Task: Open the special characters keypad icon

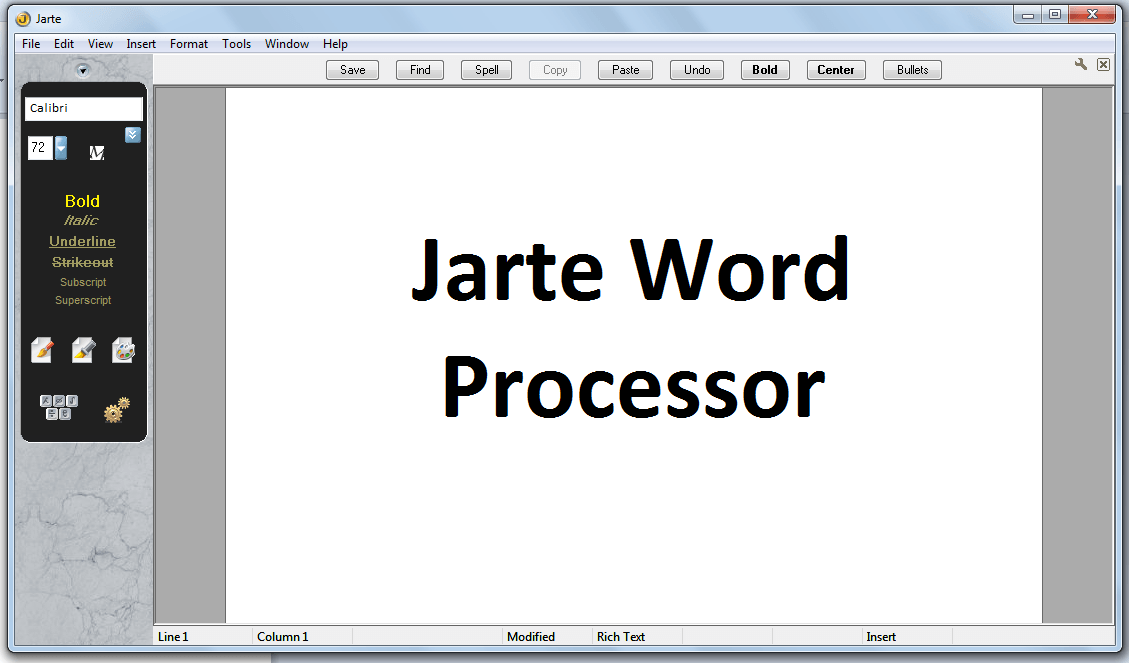Action: pyautogui.click(x=59, y=407)
